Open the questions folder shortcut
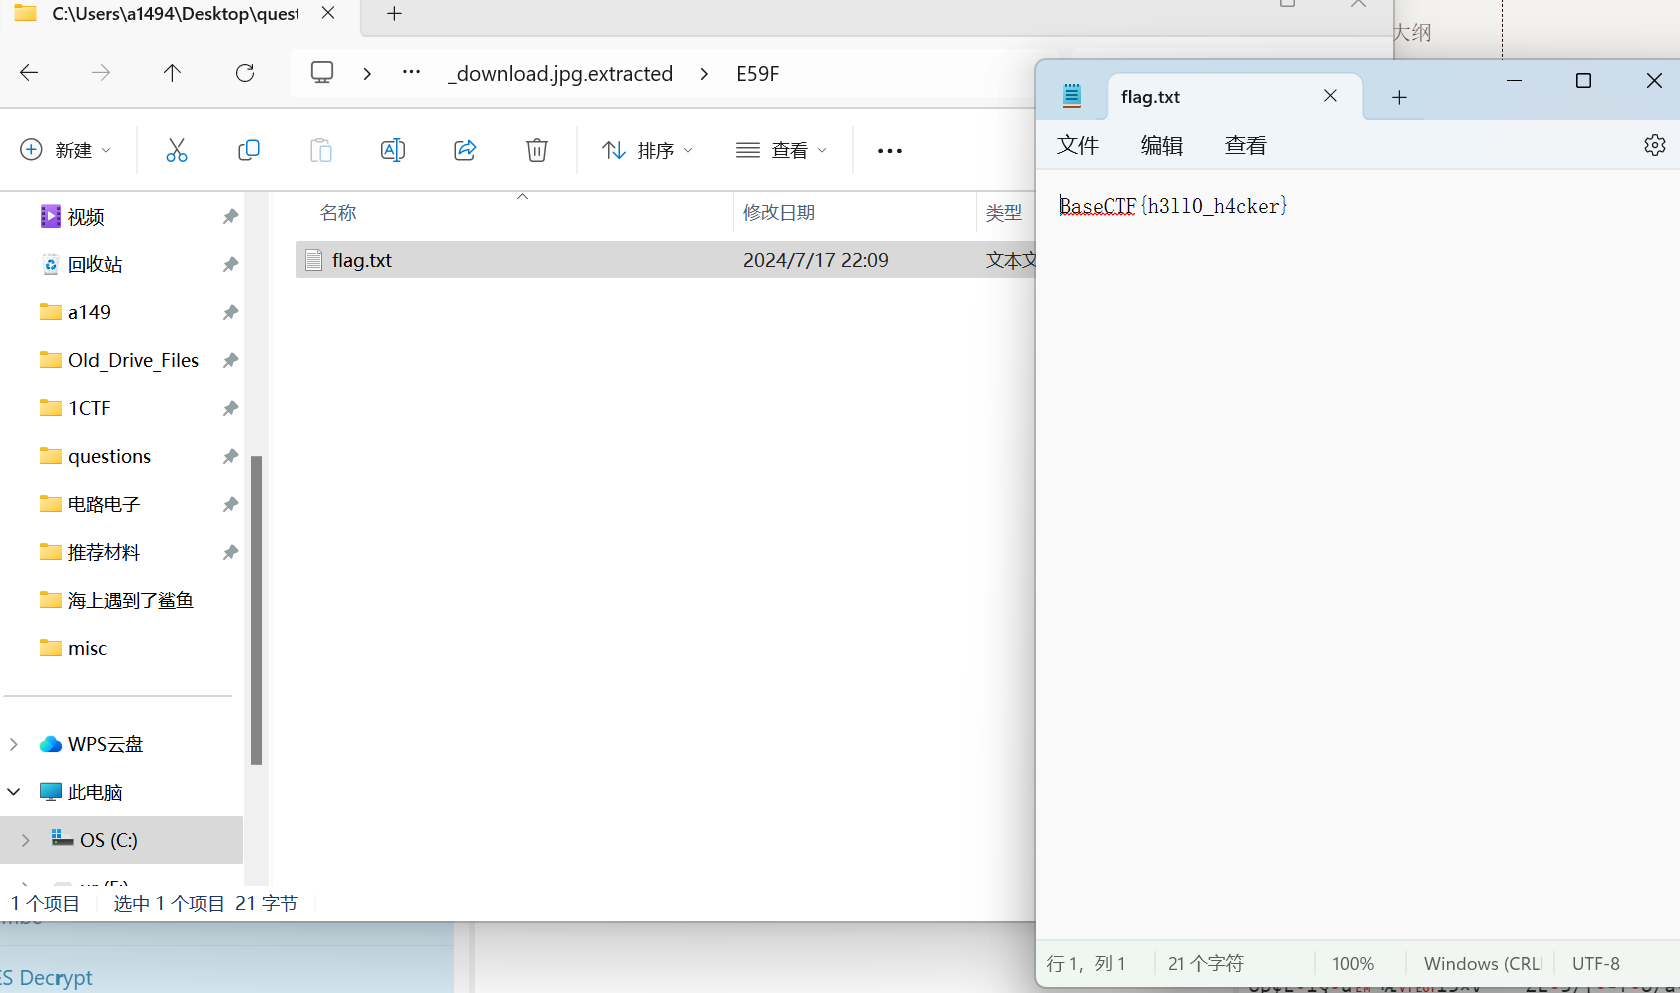Image resolution: width=1680 pixels, height=993 pixels. (x=109, y=457)
